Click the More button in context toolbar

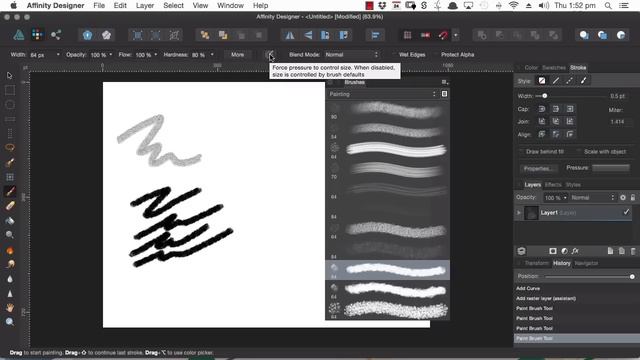[x=238, y=55]
